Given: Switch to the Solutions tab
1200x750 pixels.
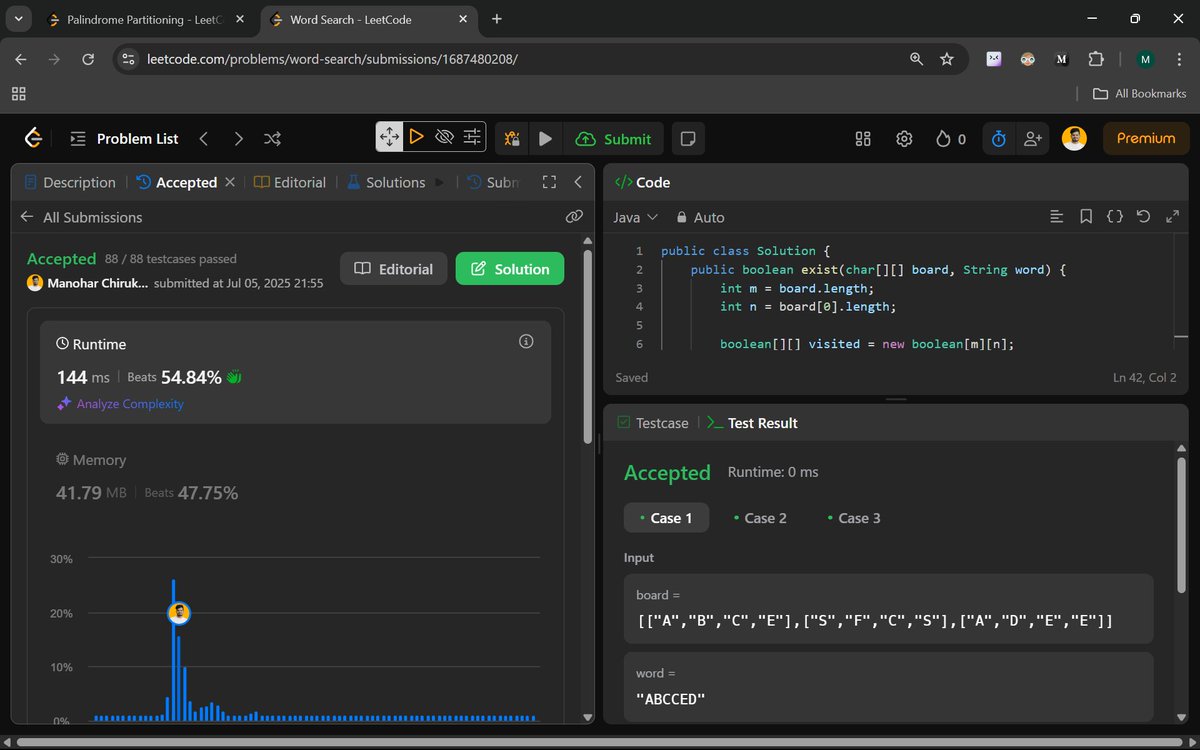Looking at the screenshot, I should point(386,182).
